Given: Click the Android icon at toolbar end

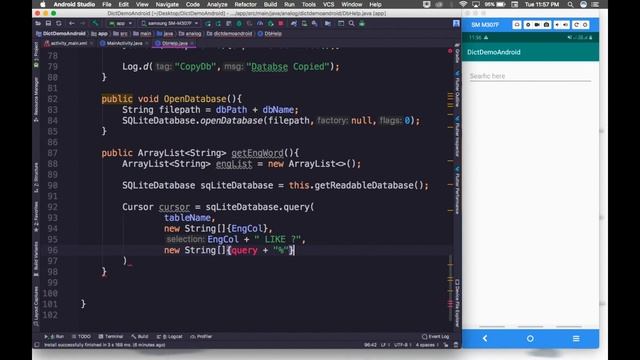Looking at the screenshot, I should click(x=362, y=24).
